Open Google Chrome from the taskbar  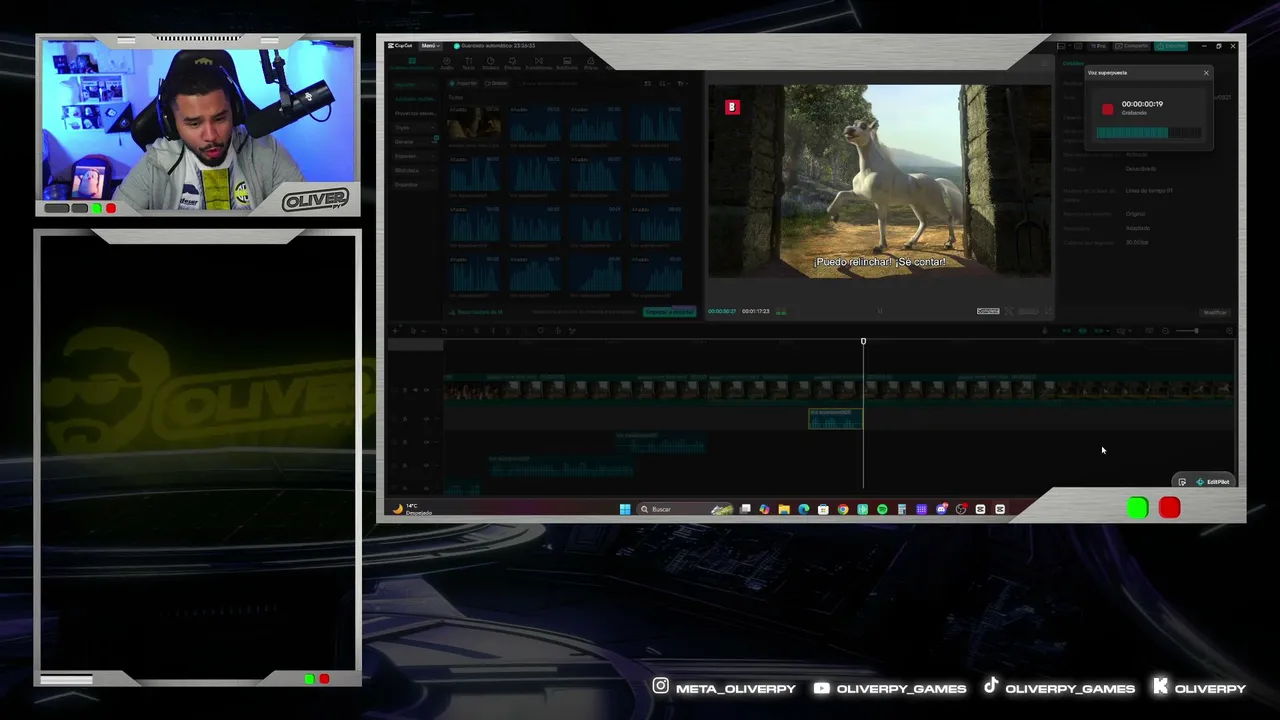[x=843, y=509]
